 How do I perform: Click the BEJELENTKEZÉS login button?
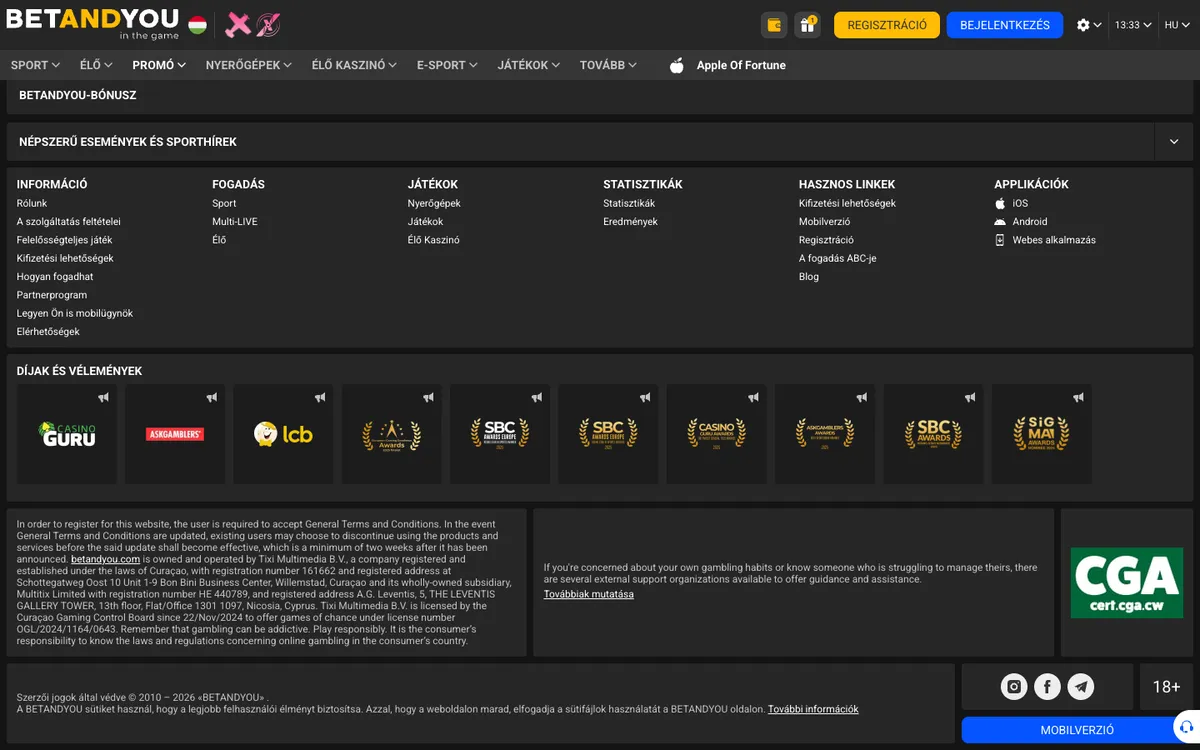pos(1005,25)
